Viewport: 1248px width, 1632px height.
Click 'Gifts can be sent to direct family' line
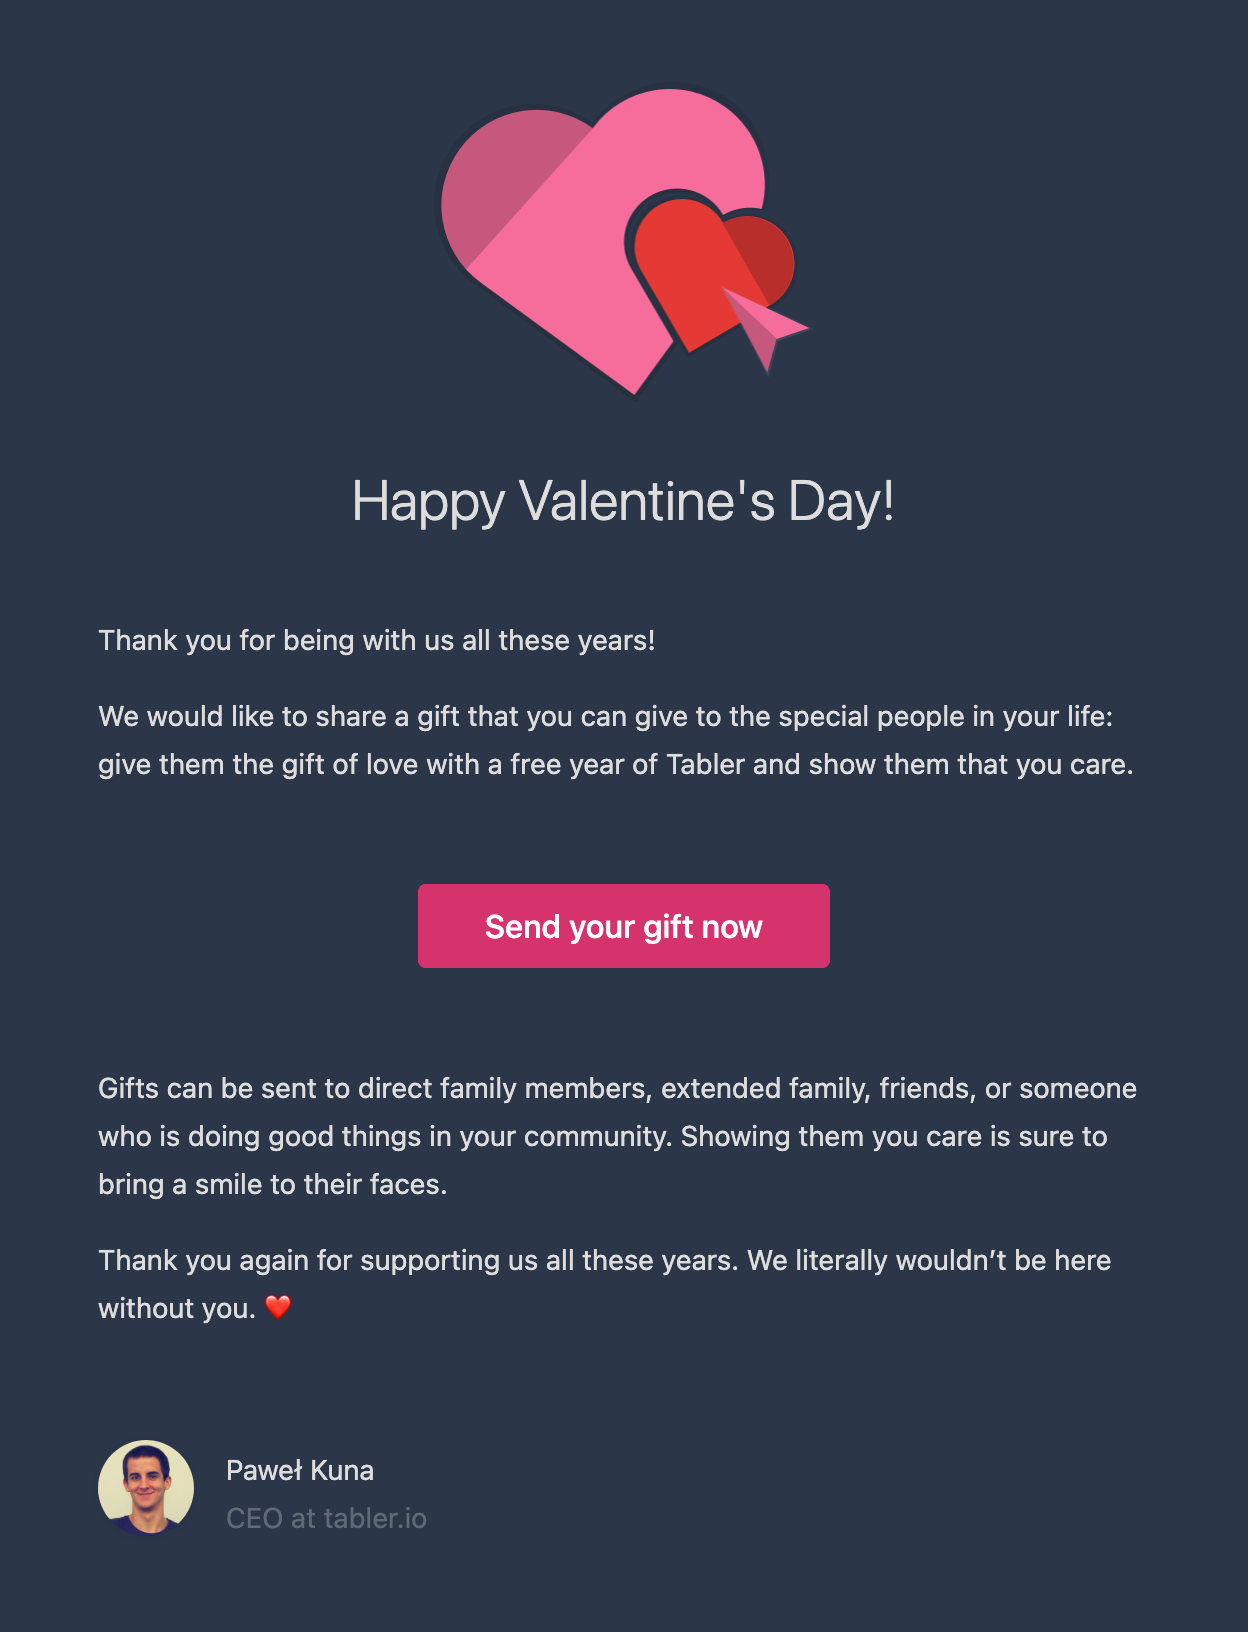coord(618,1088)
